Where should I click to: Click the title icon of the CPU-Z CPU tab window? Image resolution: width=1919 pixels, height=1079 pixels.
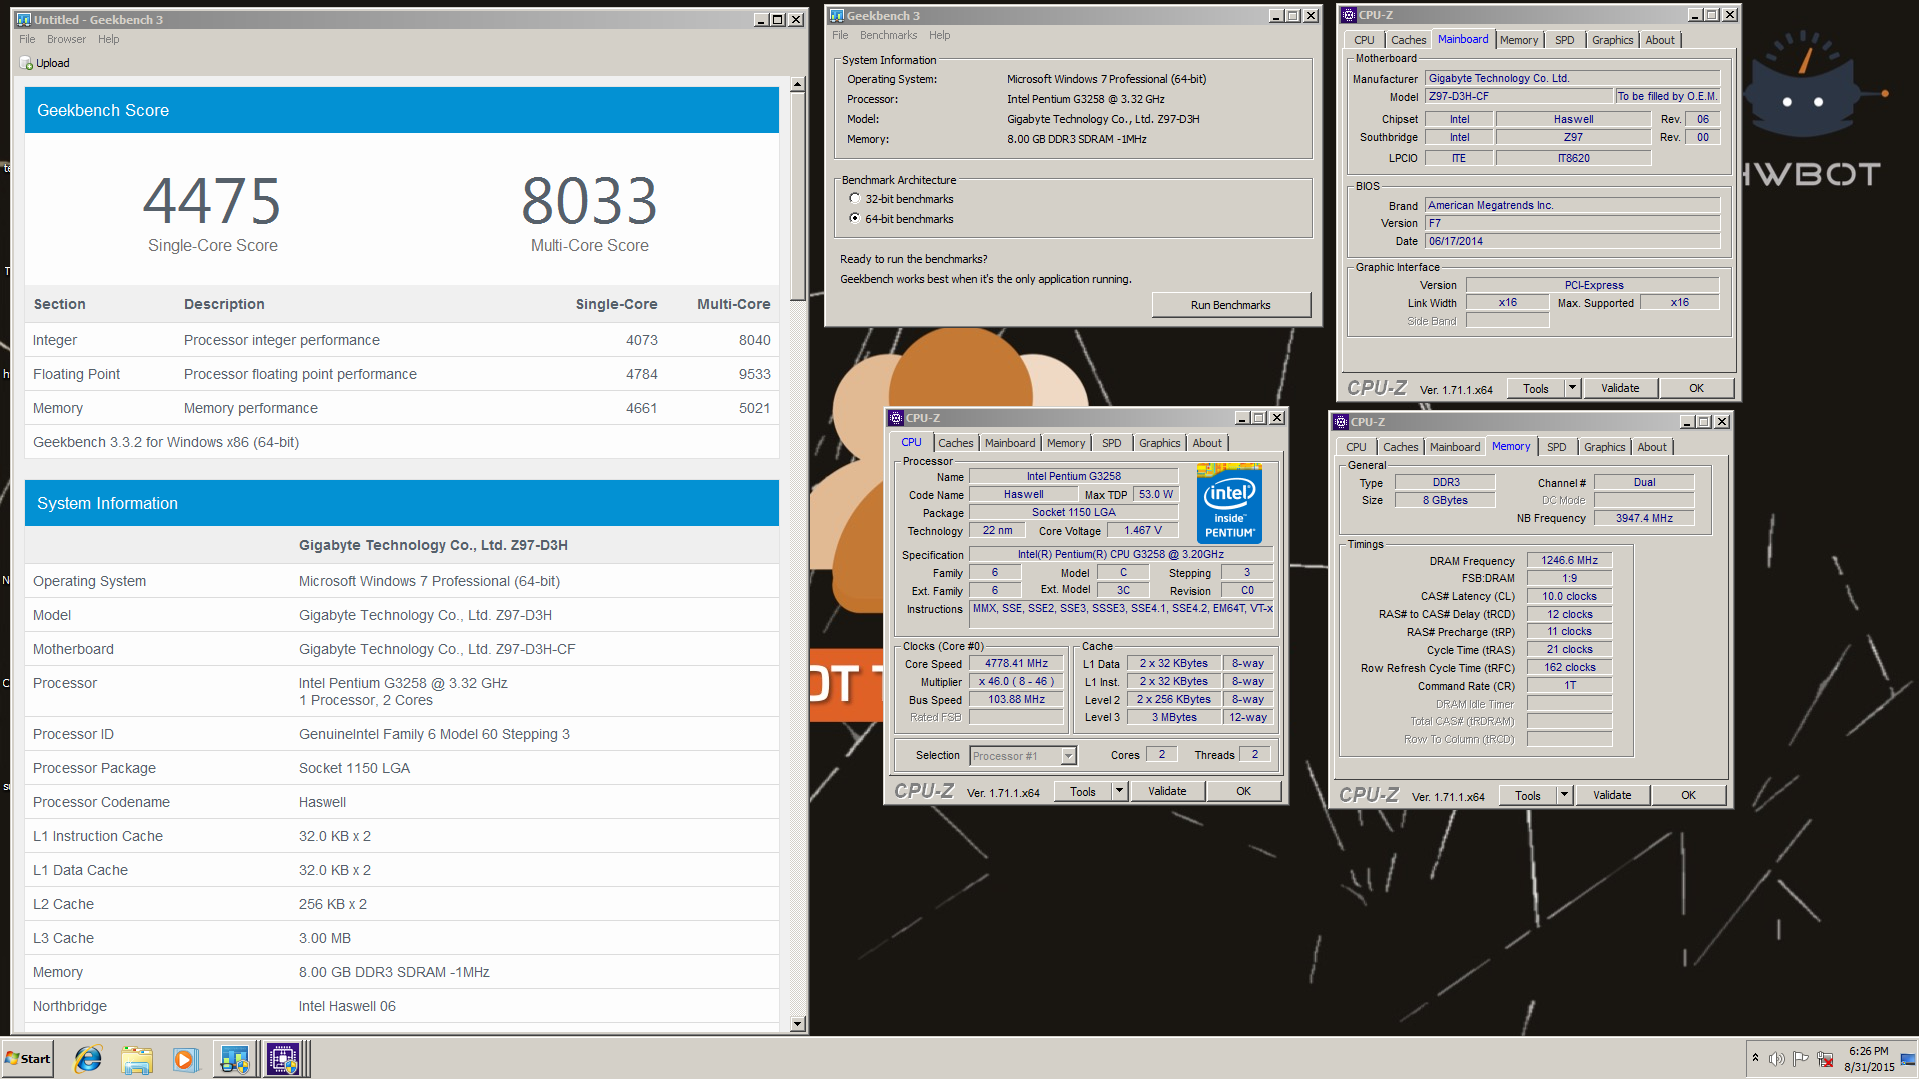pos(896,418)
